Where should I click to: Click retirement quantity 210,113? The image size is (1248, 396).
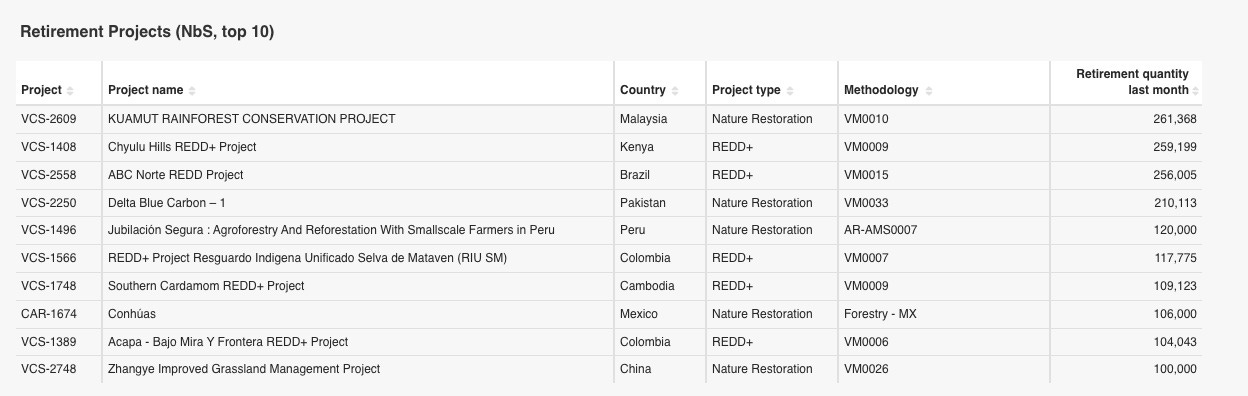(x=1174, y=203)
